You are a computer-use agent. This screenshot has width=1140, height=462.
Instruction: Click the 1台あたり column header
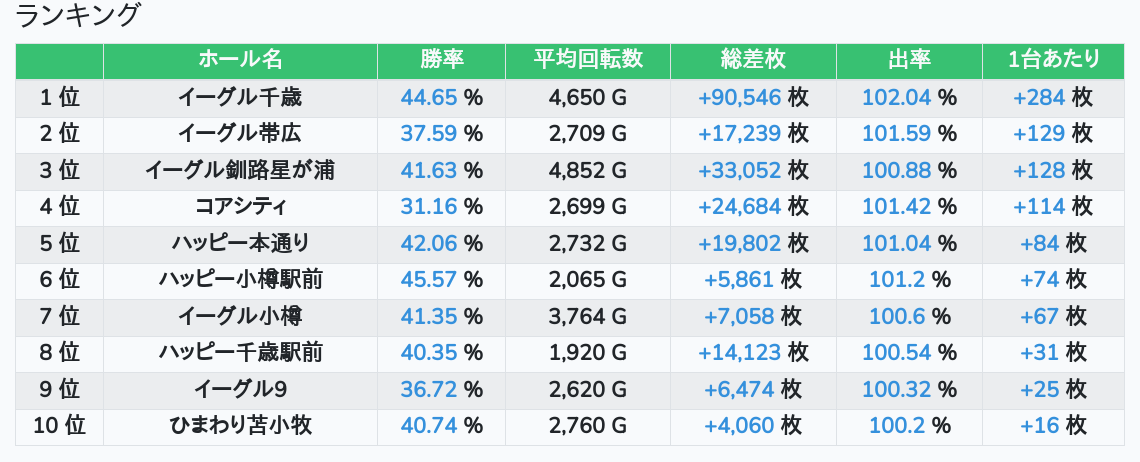coord(1054,60)
